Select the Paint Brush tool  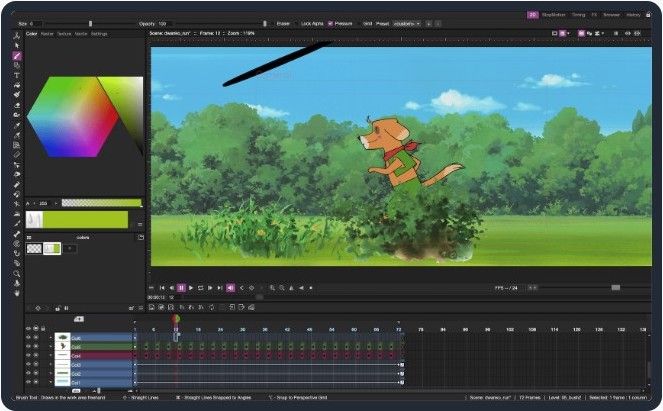tap(16, 95)
